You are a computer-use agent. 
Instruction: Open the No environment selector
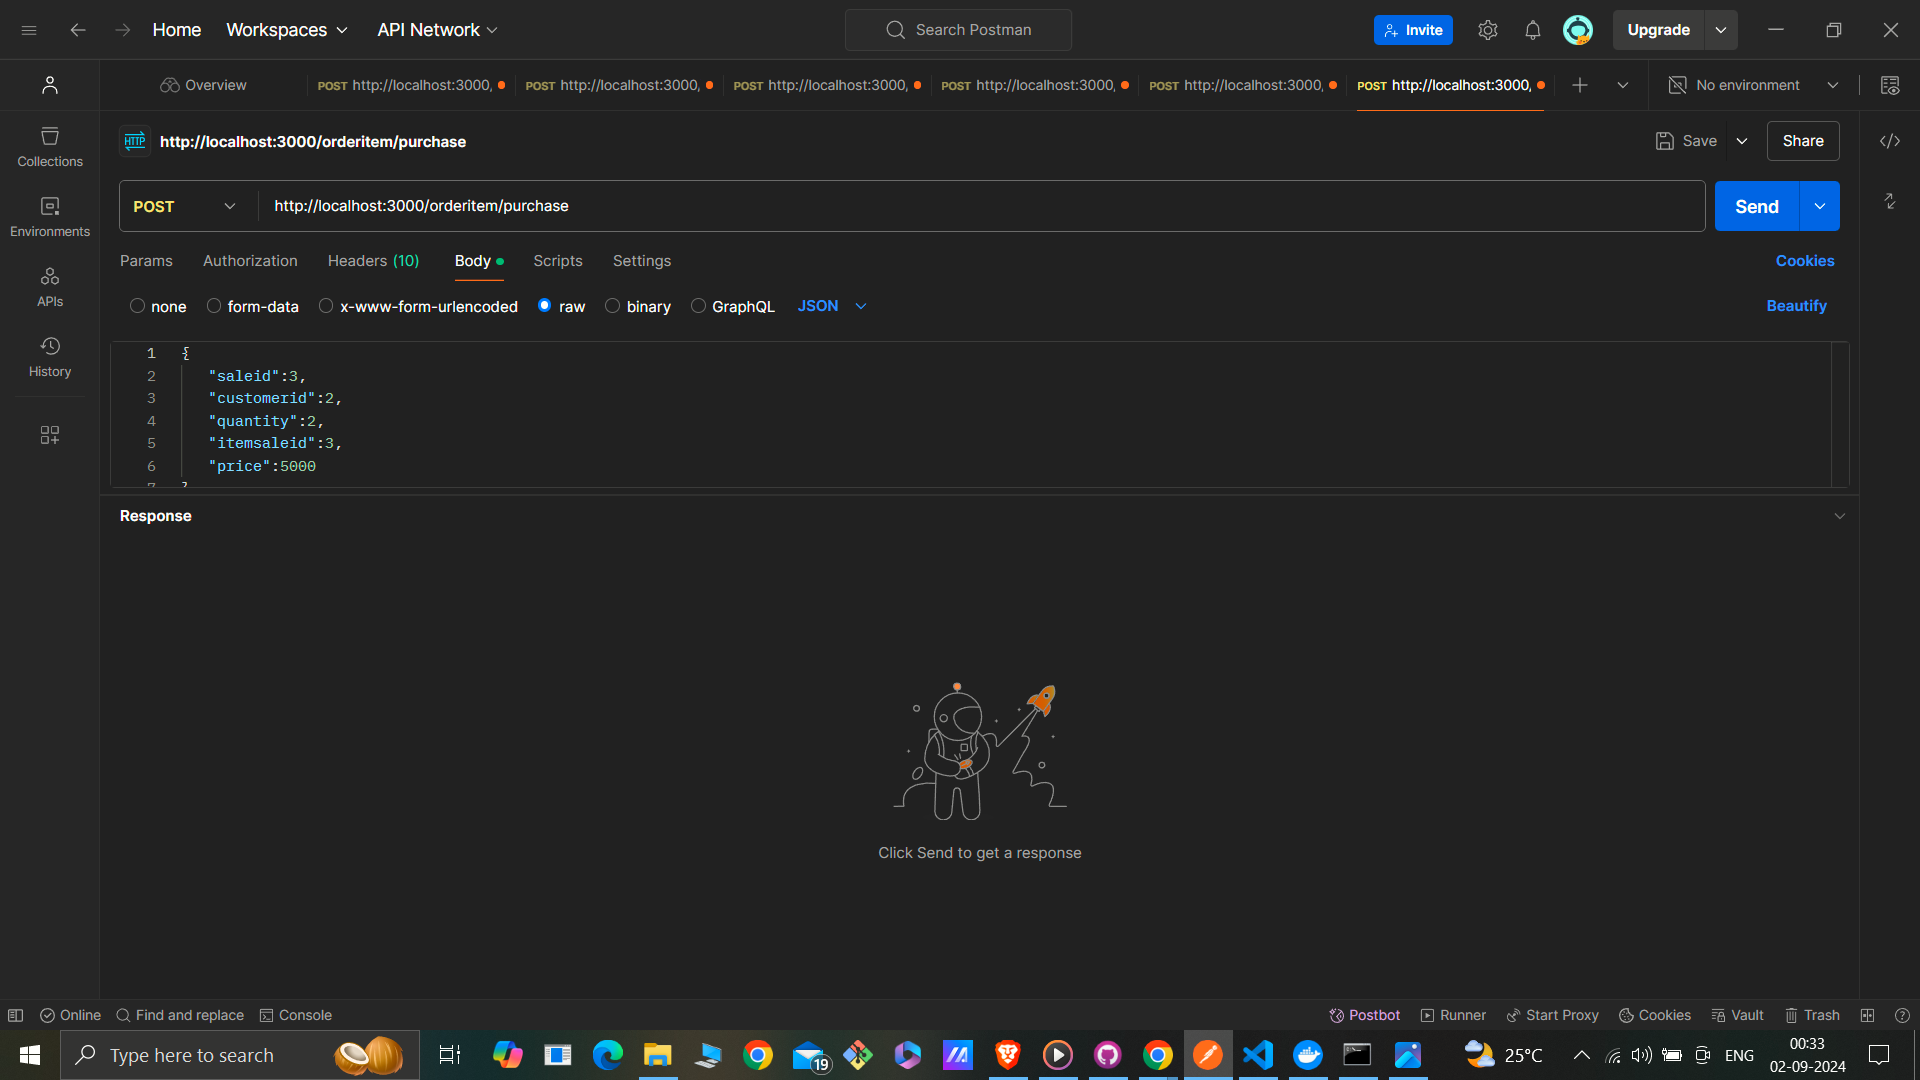(x=1754, y=85)
